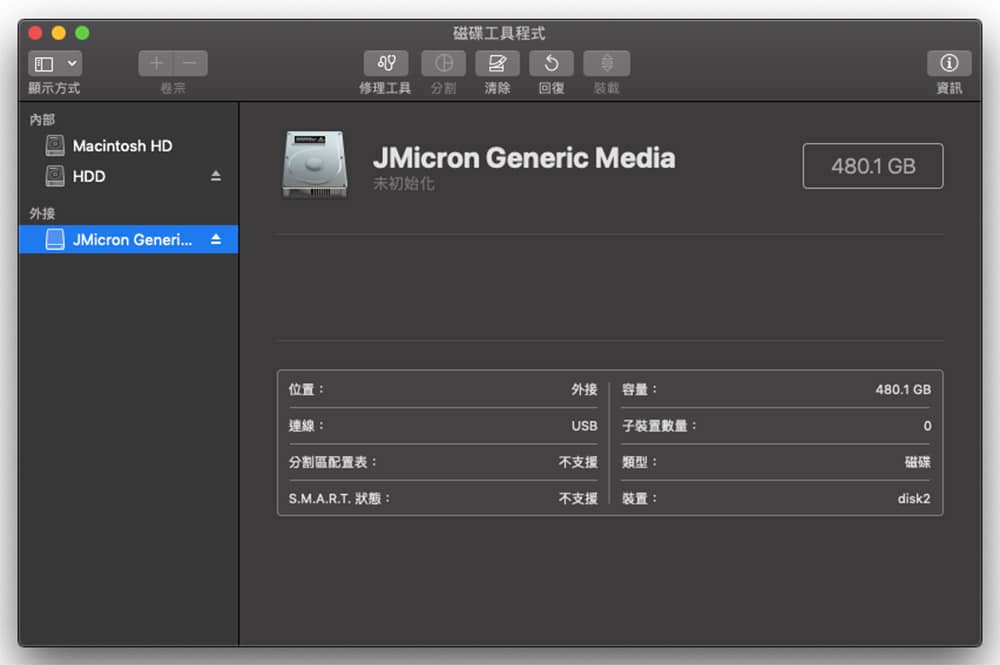Click the 連線 row value USB

(x=584, y=426)
